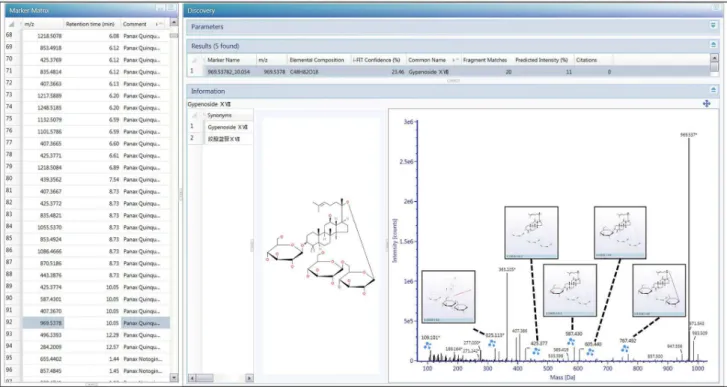Screen dimensions: 727x387
Task: Click the first Marker Matrix title bar icon
Action: point(160,8)
